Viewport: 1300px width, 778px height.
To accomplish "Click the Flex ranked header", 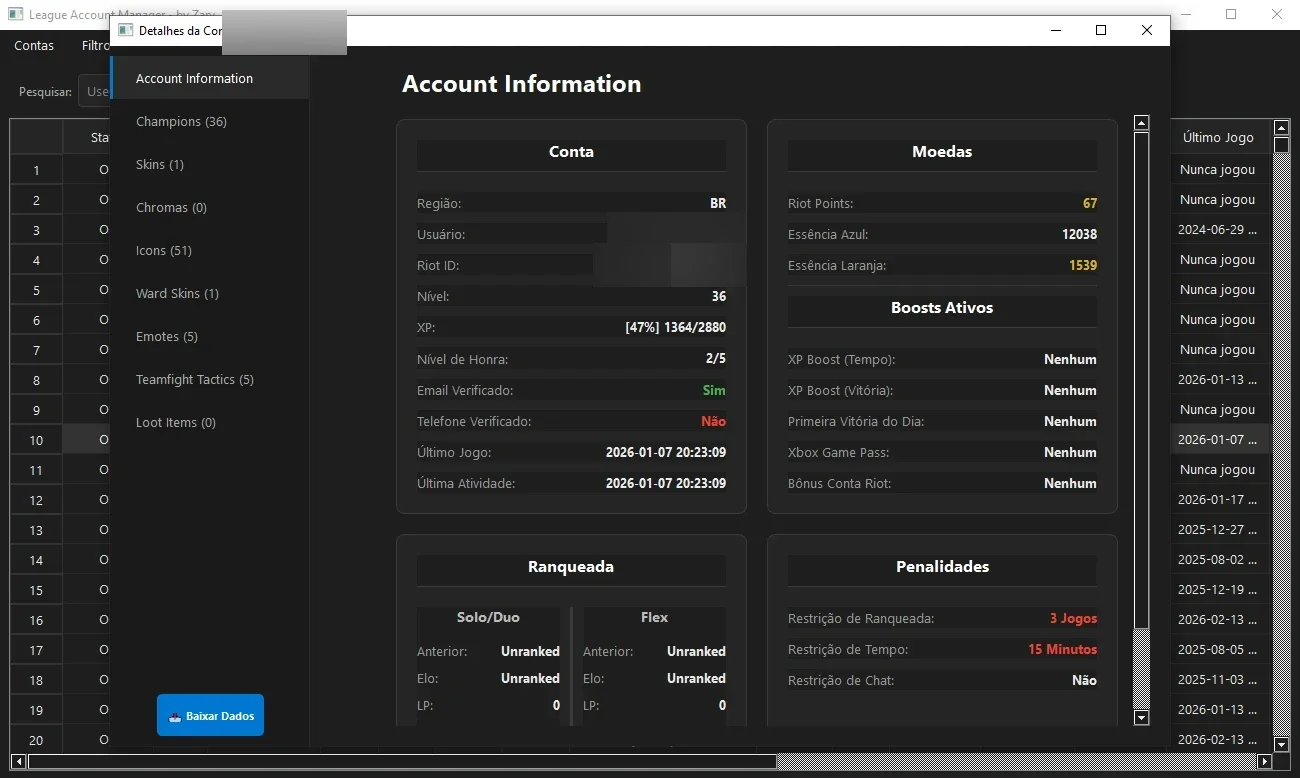I will point(654,617).
